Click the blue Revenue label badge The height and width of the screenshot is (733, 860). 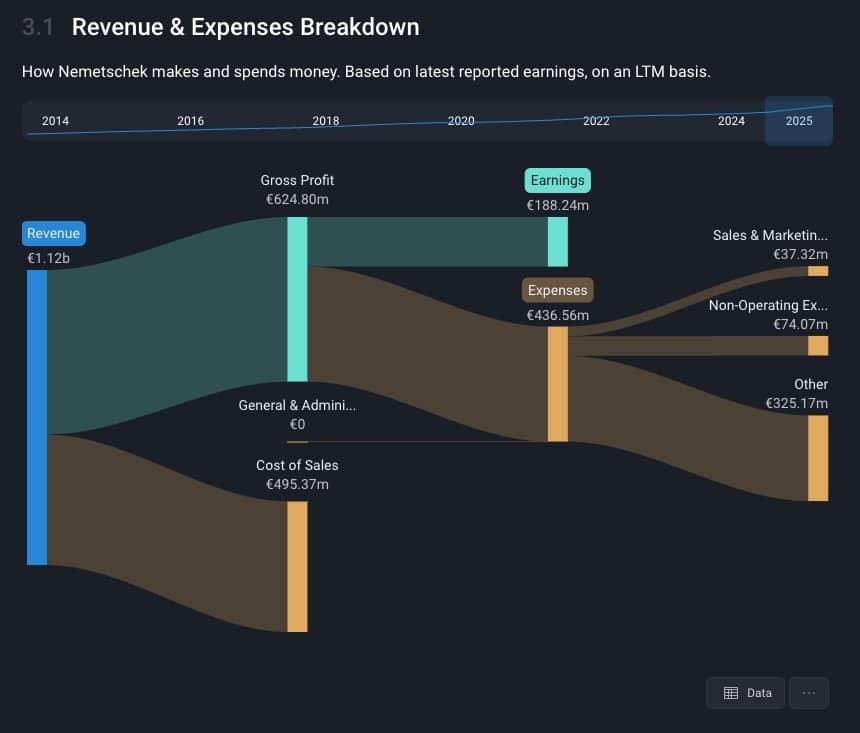click(54, 233)
